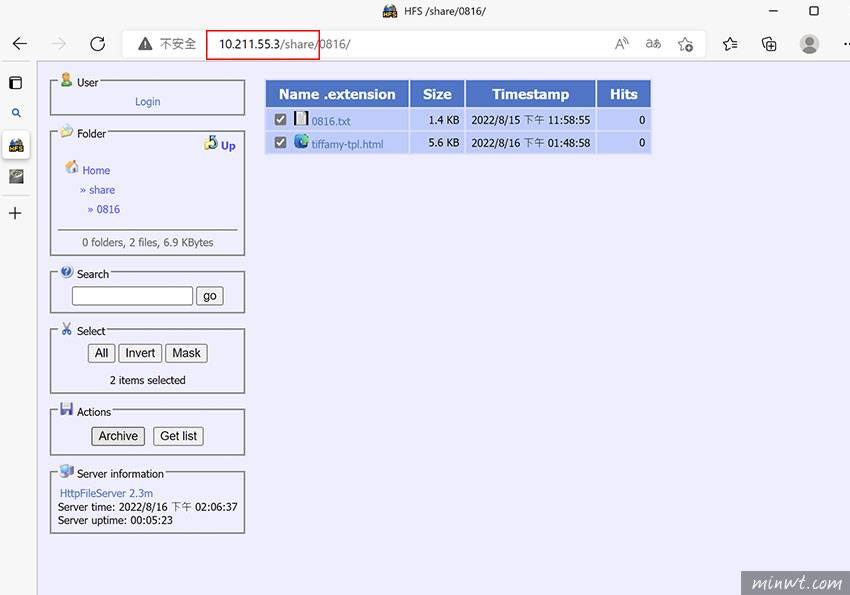
Task: Open the Read Aloud icon in address bar
Action: (622, 44)
